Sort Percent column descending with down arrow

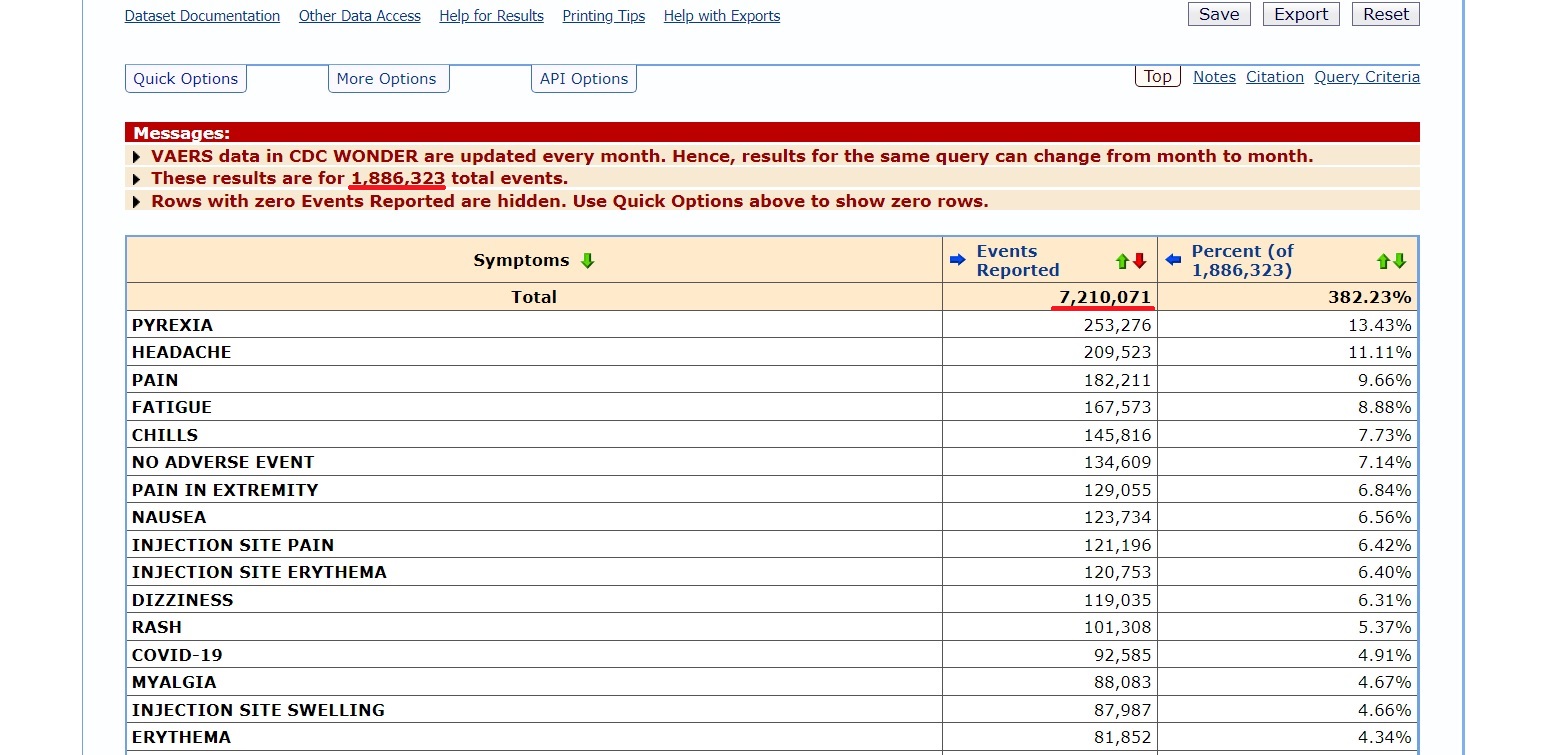tap(1400, 262)
